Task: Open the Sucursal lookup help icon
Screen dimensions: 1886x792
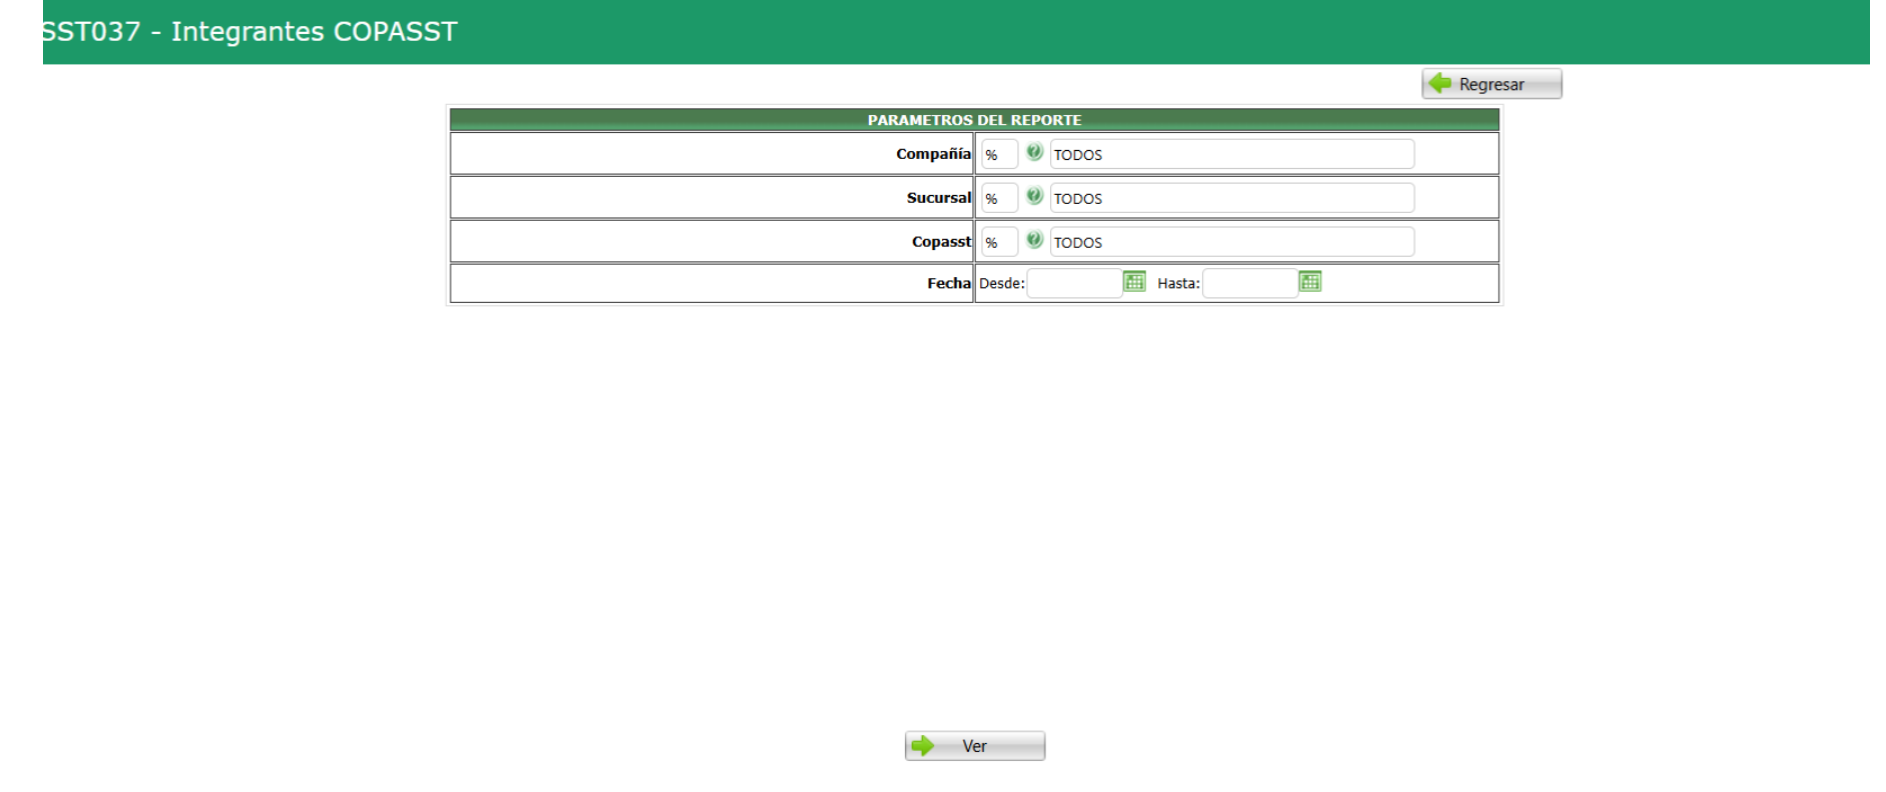Action: [x=1034, y=196]
